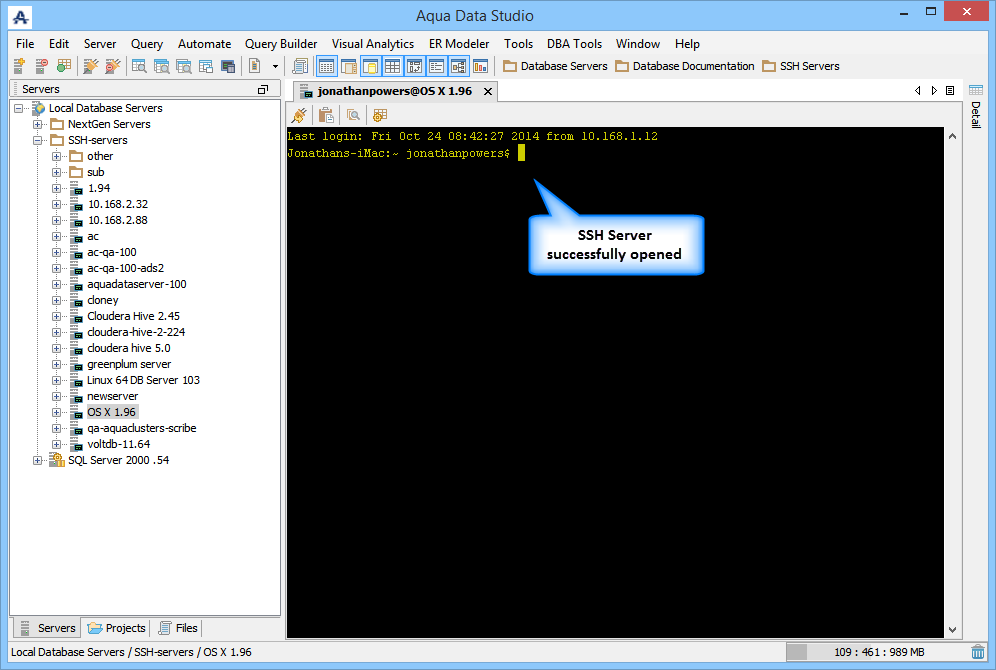Click the second query window magnifier icon
The height and width of the screenshot is (670, 996).
161,66
